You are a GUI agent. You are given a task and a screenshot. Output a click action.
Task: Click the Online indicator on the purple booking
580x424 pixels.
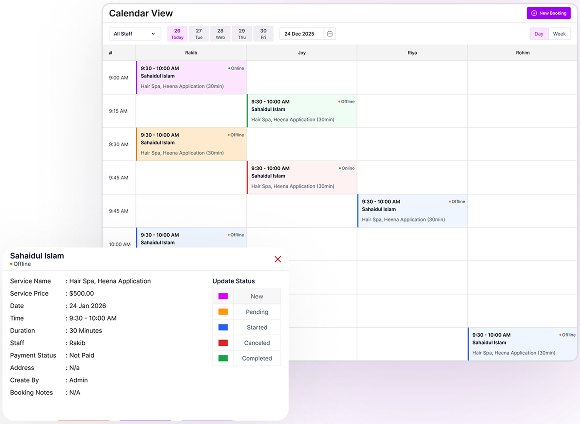point(236,68)
